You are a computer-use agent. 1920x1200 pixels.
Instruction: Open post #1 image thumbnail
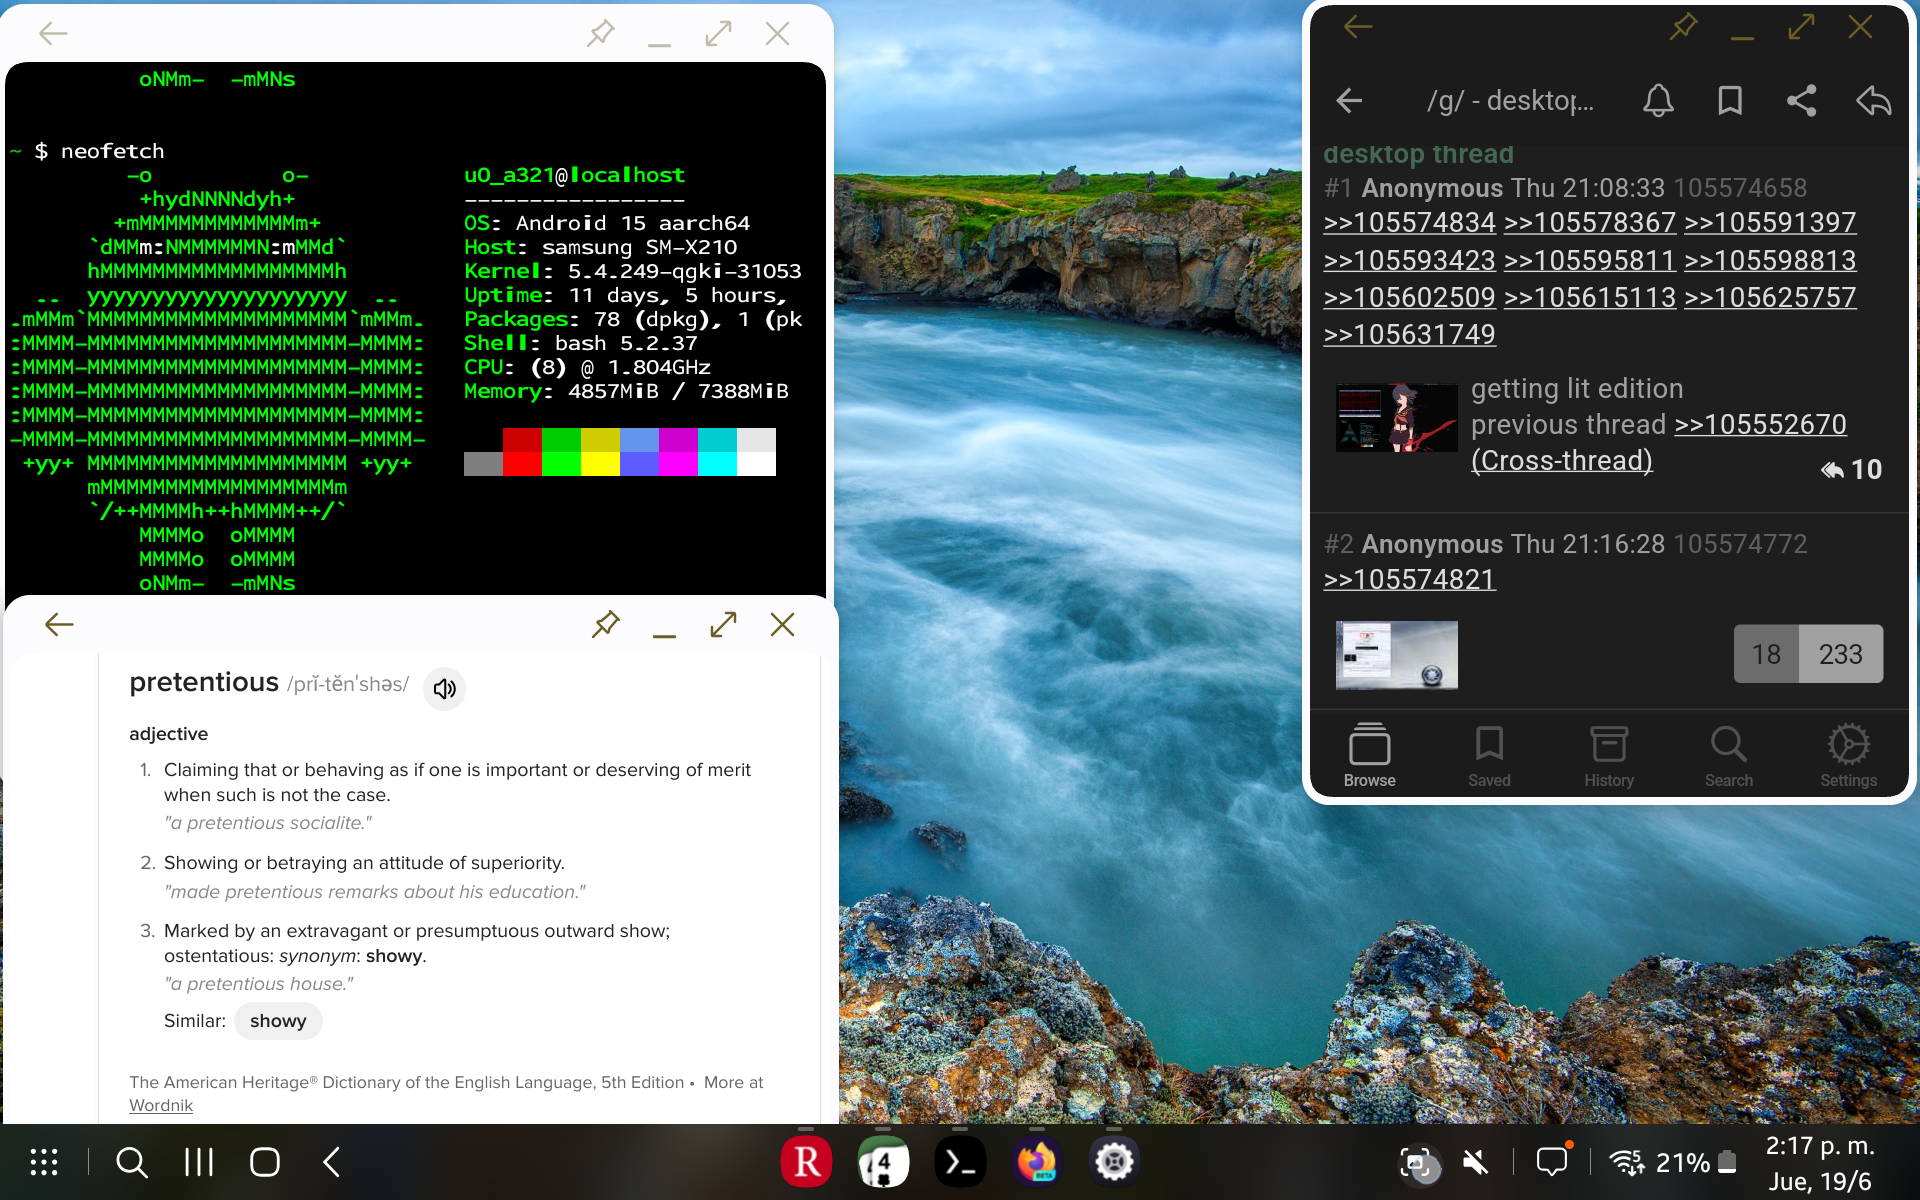(1397, 418)
